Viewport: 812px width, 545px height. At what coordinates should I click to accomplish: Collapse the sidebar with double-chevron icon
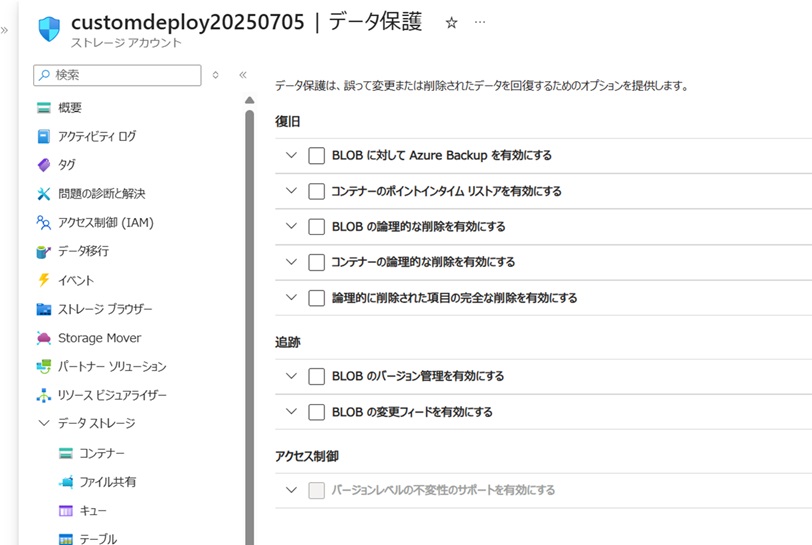point(243,75)
